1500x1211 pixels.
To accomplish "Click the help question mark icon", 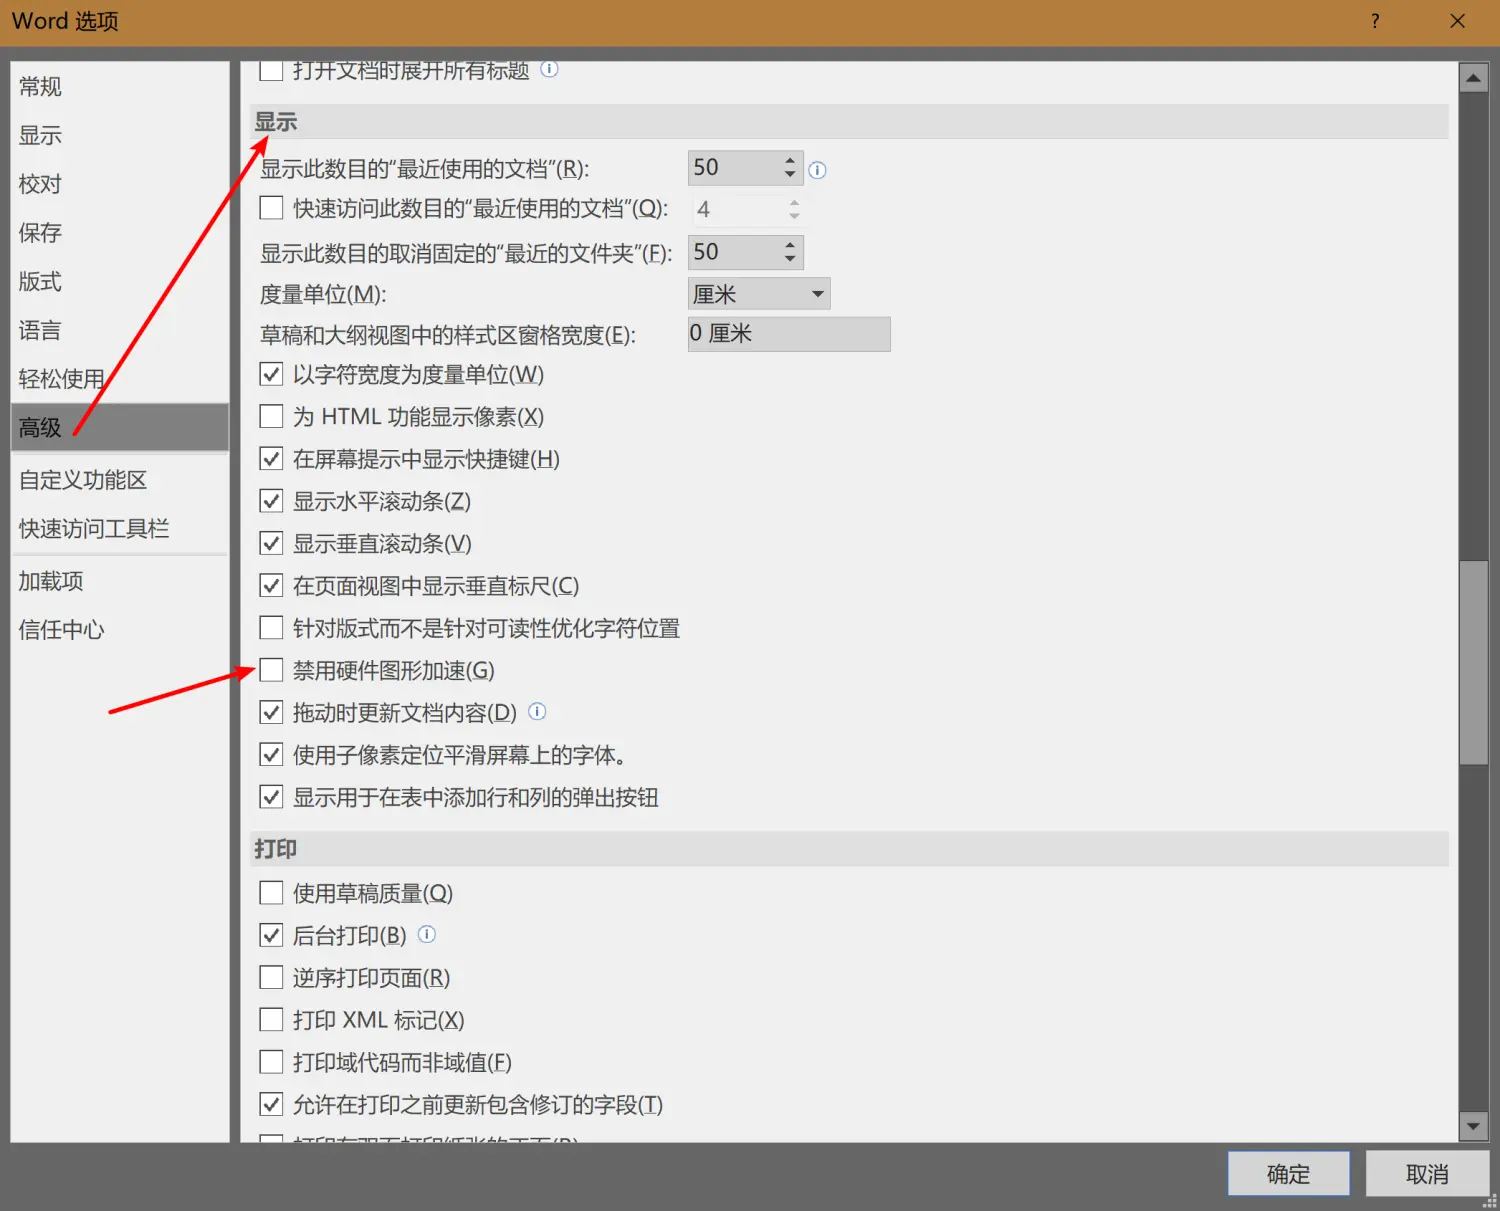I will tap(1375, 21).
